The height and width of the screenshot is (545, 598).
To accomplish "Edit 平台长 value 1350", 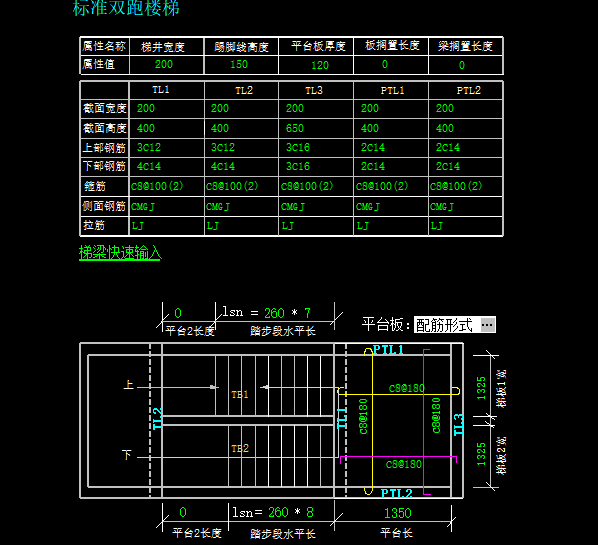I will [x=397, y=513].
